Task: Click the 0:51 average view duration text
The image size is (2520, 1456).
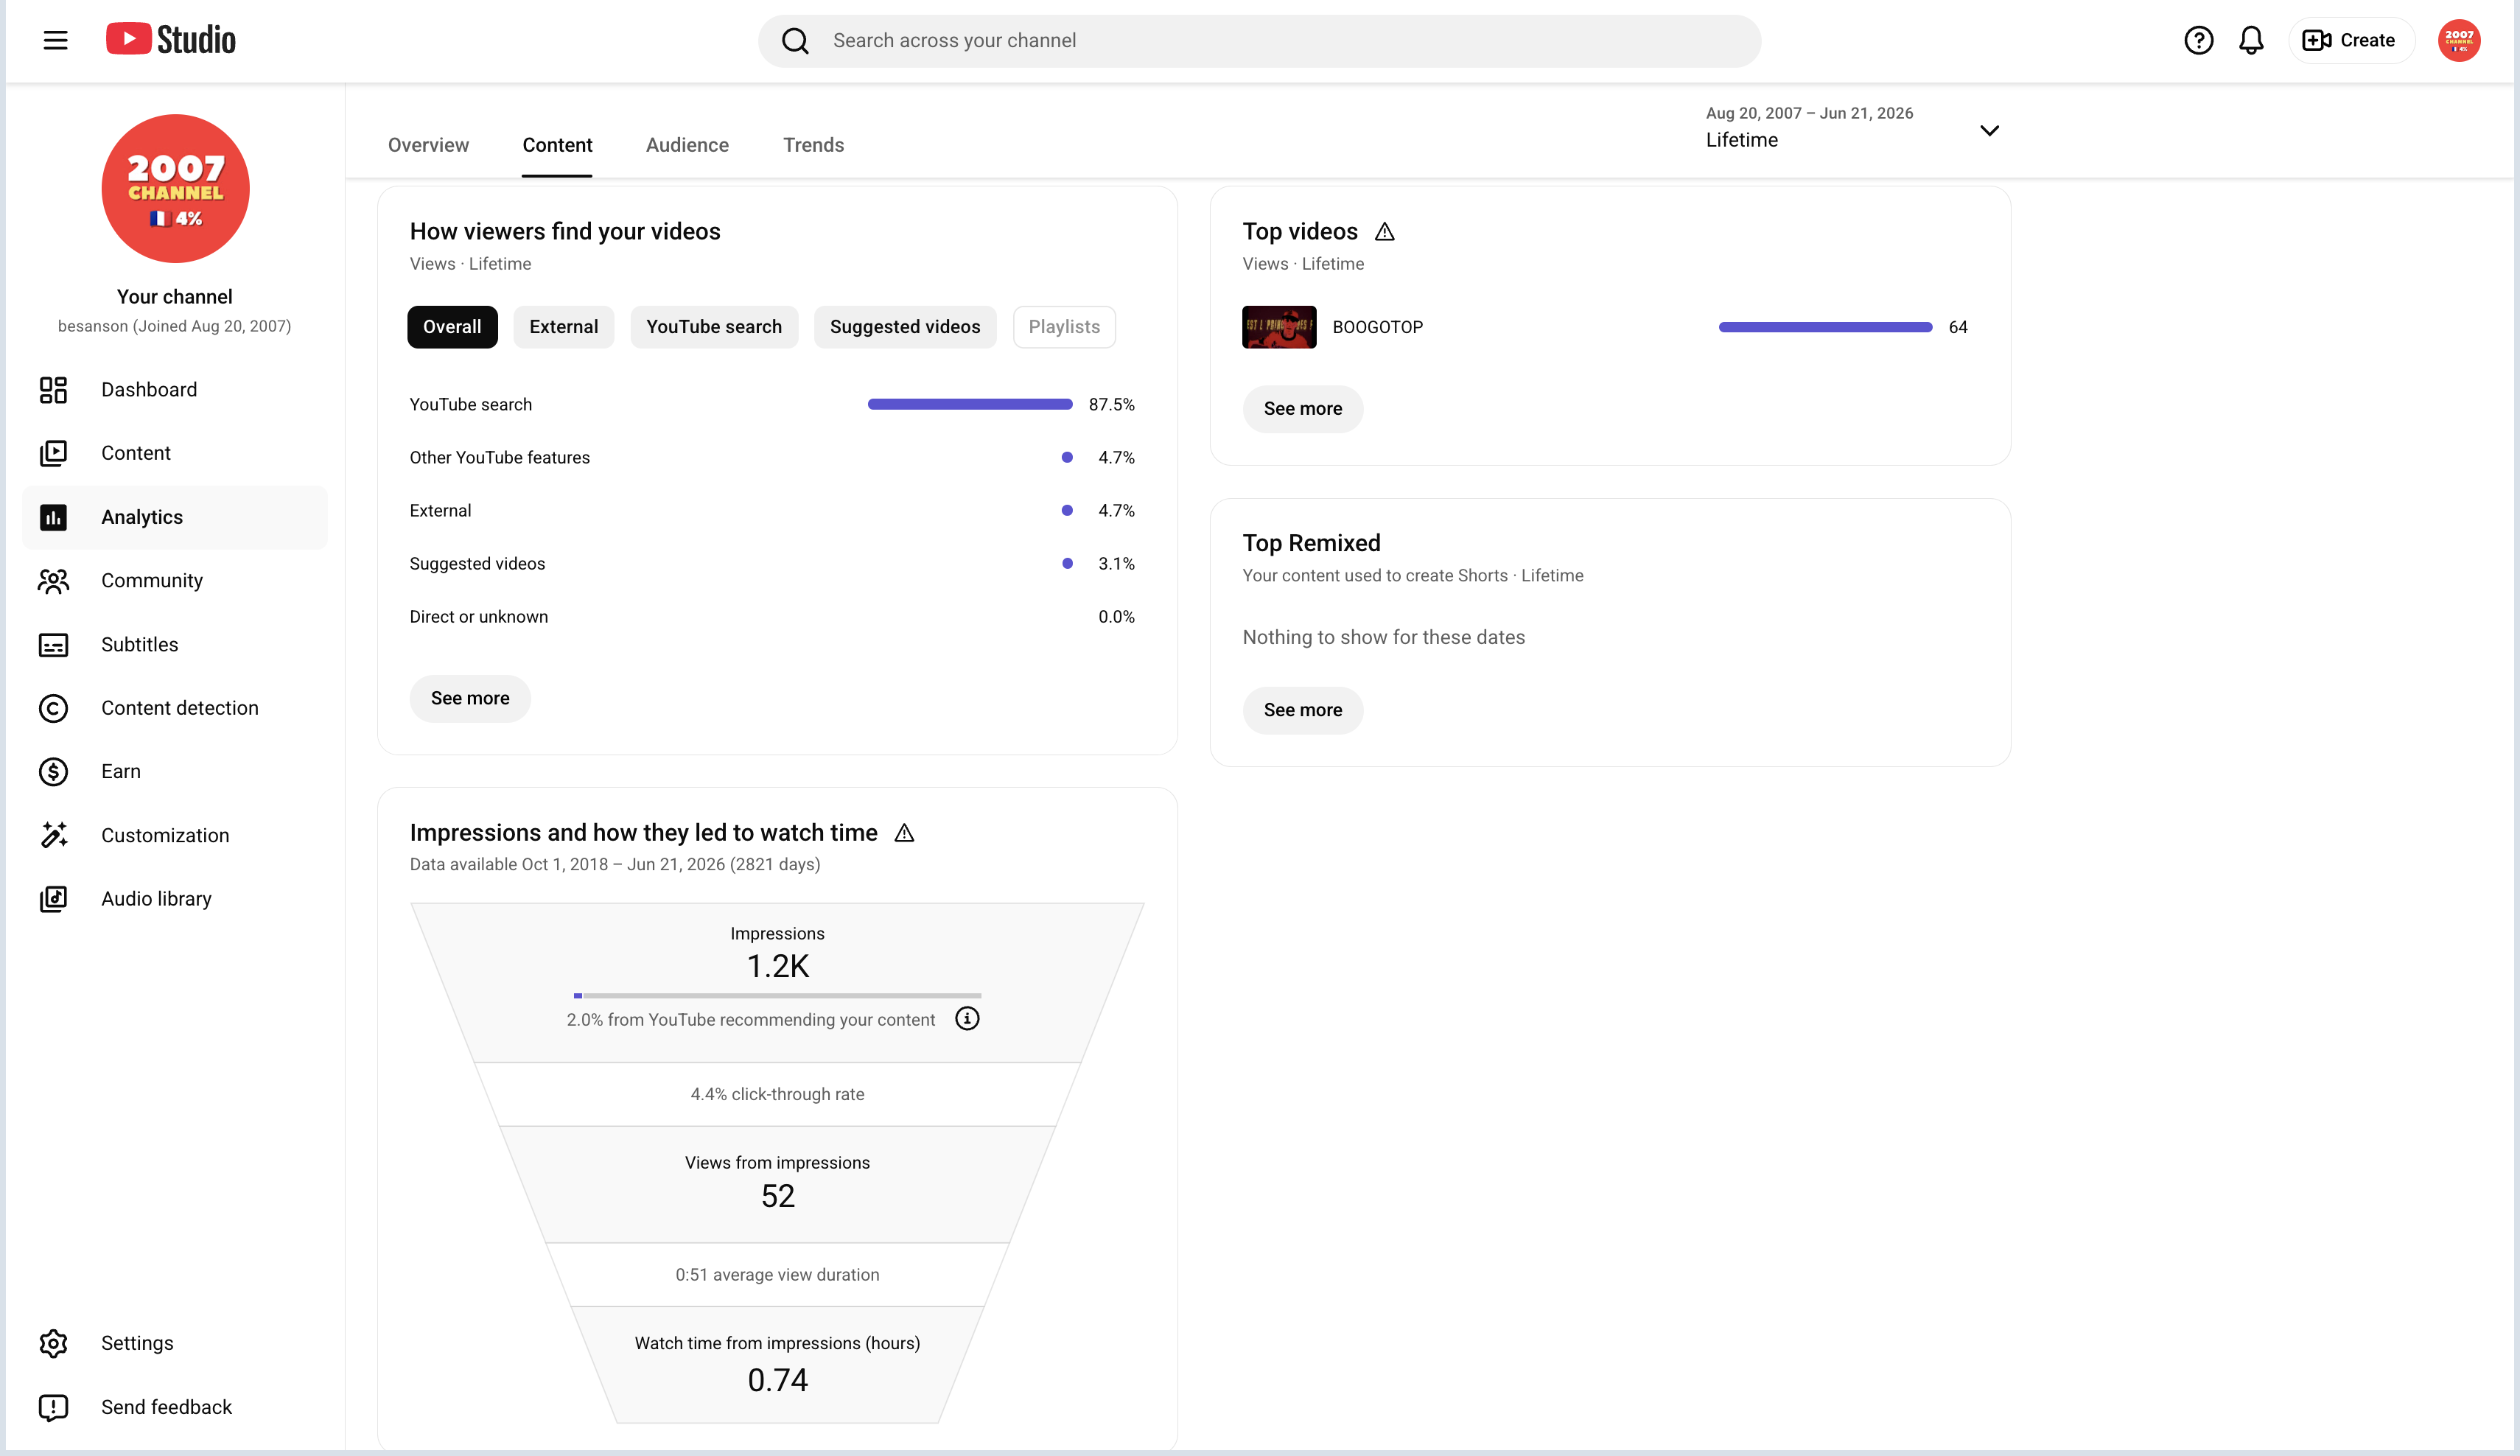Action: (x=777, y=1275)
